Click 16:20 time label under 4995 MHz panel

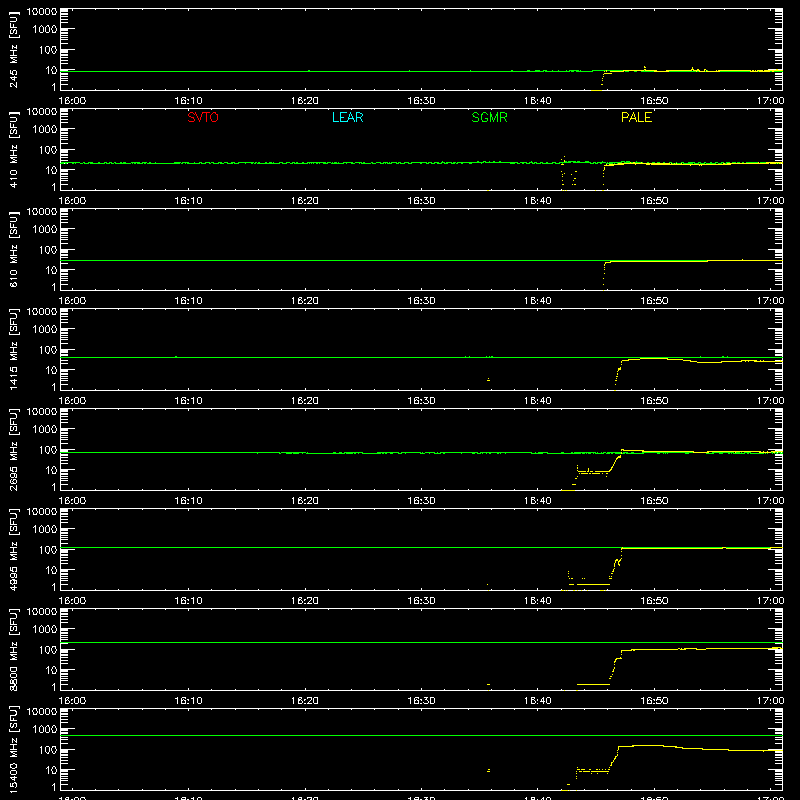tap(305, 601)
